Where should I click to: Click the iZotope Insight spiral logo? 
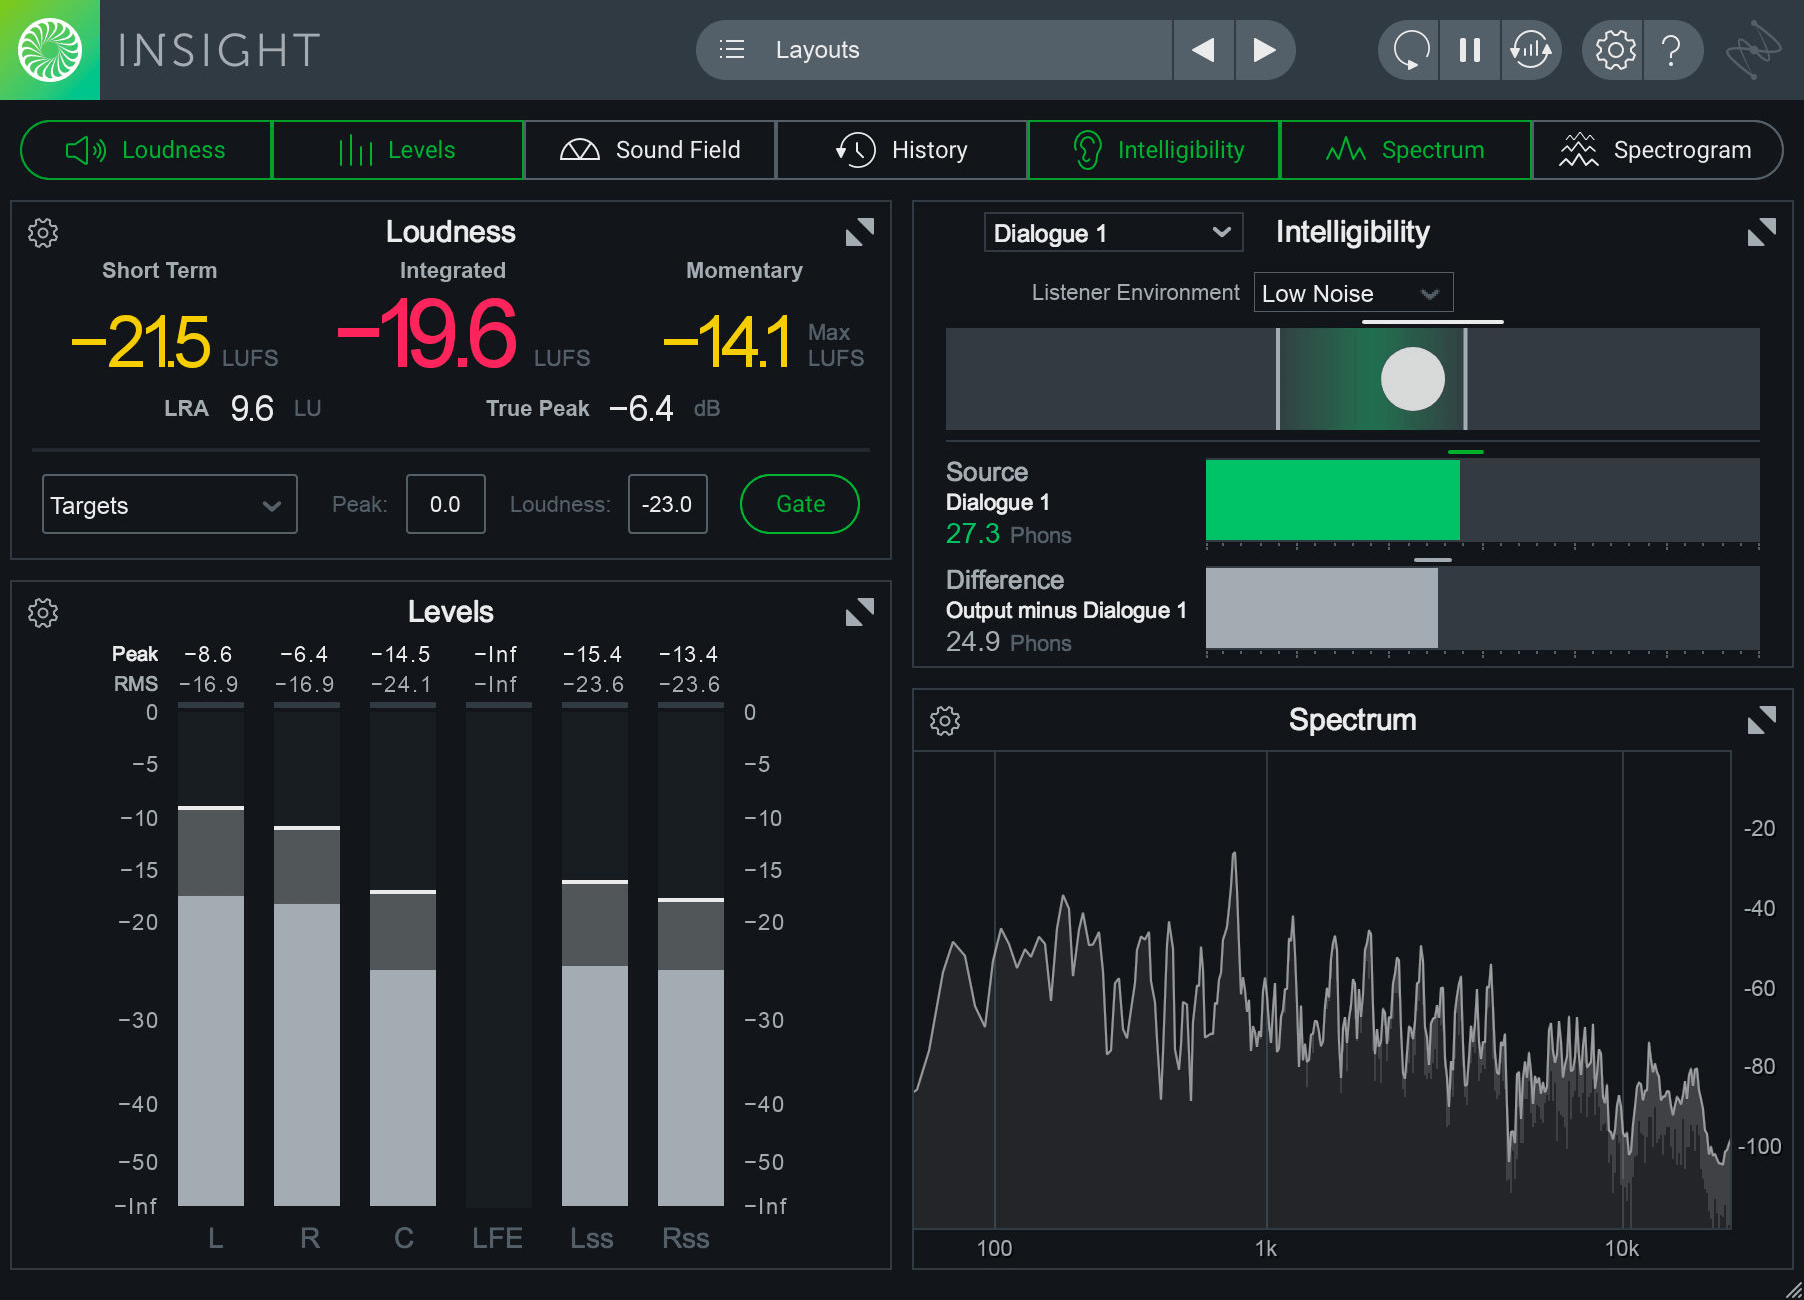pyautogui.click(x=49, y=49)
